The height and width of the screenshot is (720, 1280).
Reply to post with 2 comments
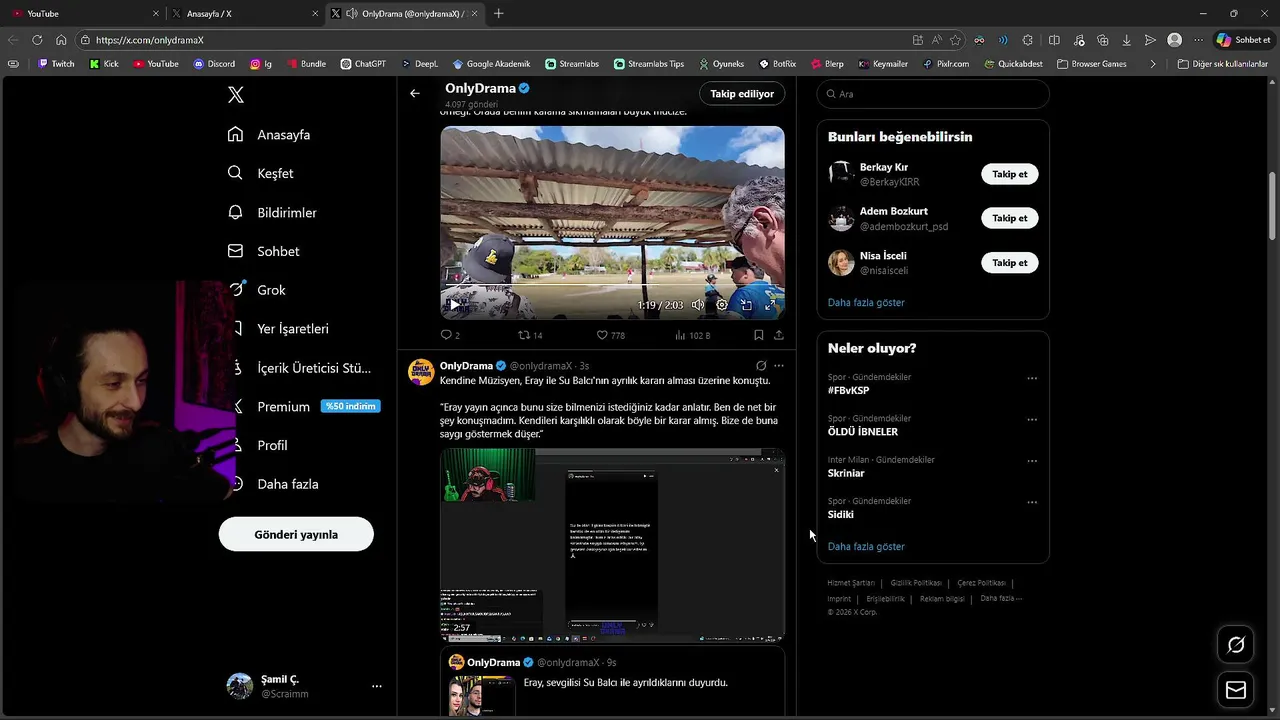click(x=450, y=335)
